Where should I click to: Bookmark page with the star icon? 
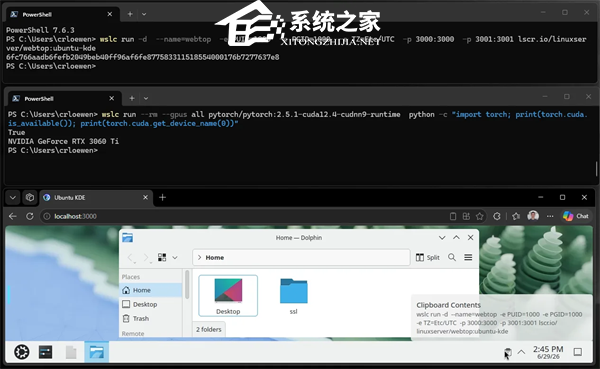click(479, 216)
